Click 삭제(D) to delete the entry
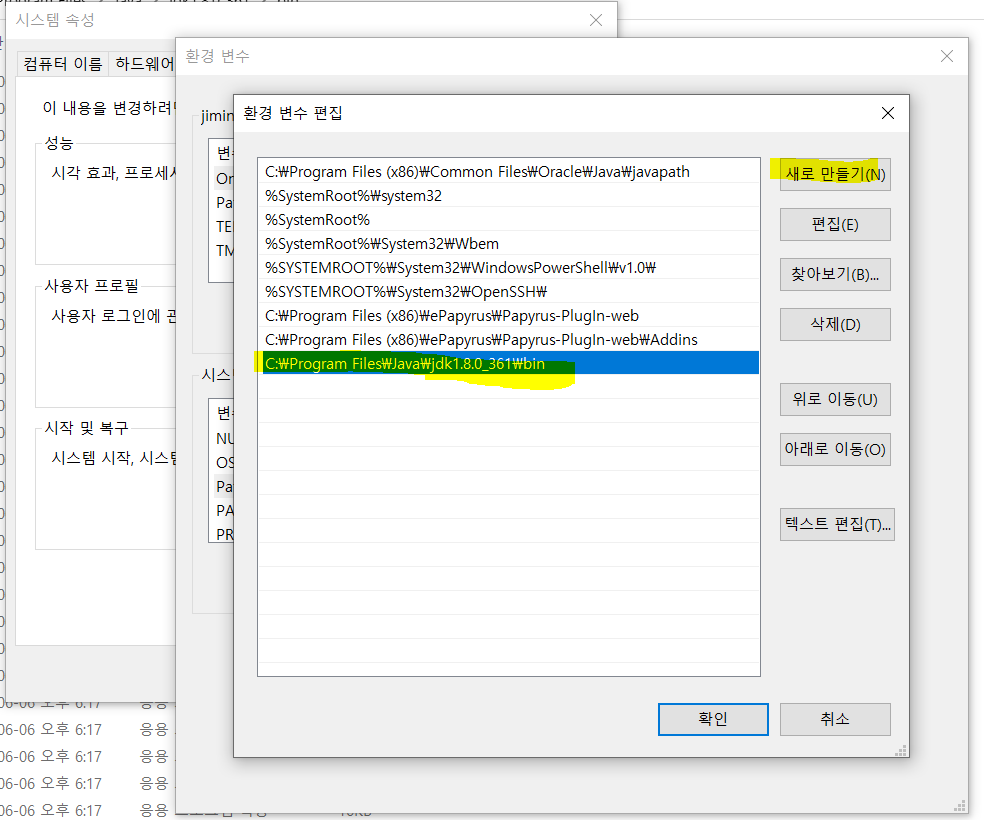 [835, 324]
